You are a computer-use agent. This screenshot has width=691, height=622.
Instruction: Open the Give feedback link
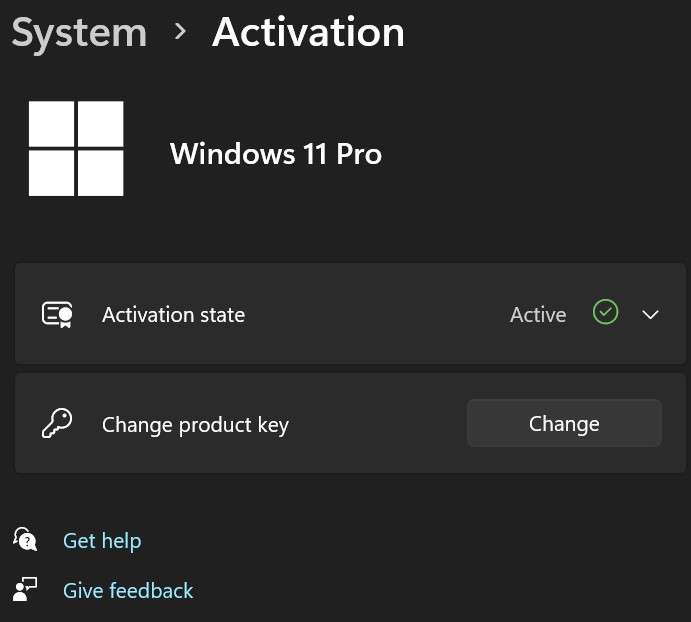click(x=128, y=591)
